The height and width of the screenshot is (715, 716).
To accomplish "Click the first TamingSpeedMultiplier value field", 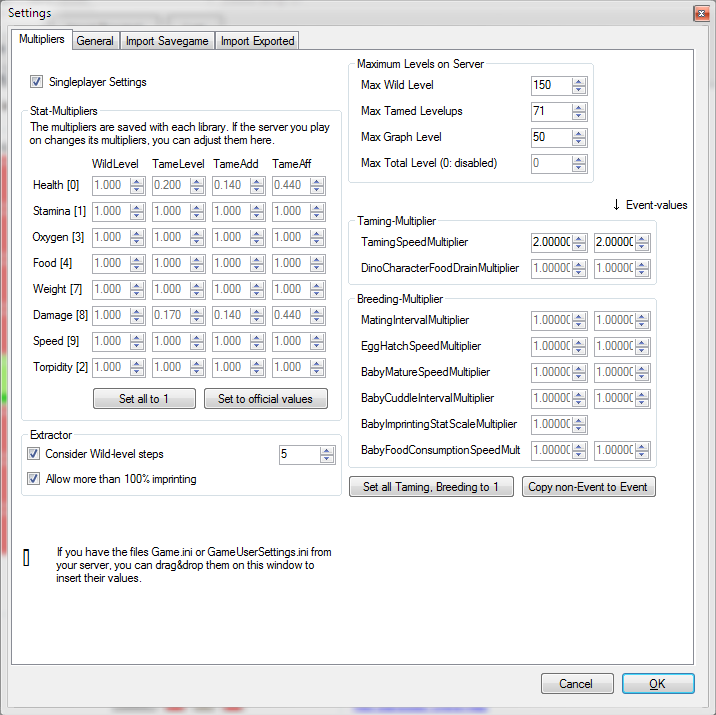I will (552, 242).
